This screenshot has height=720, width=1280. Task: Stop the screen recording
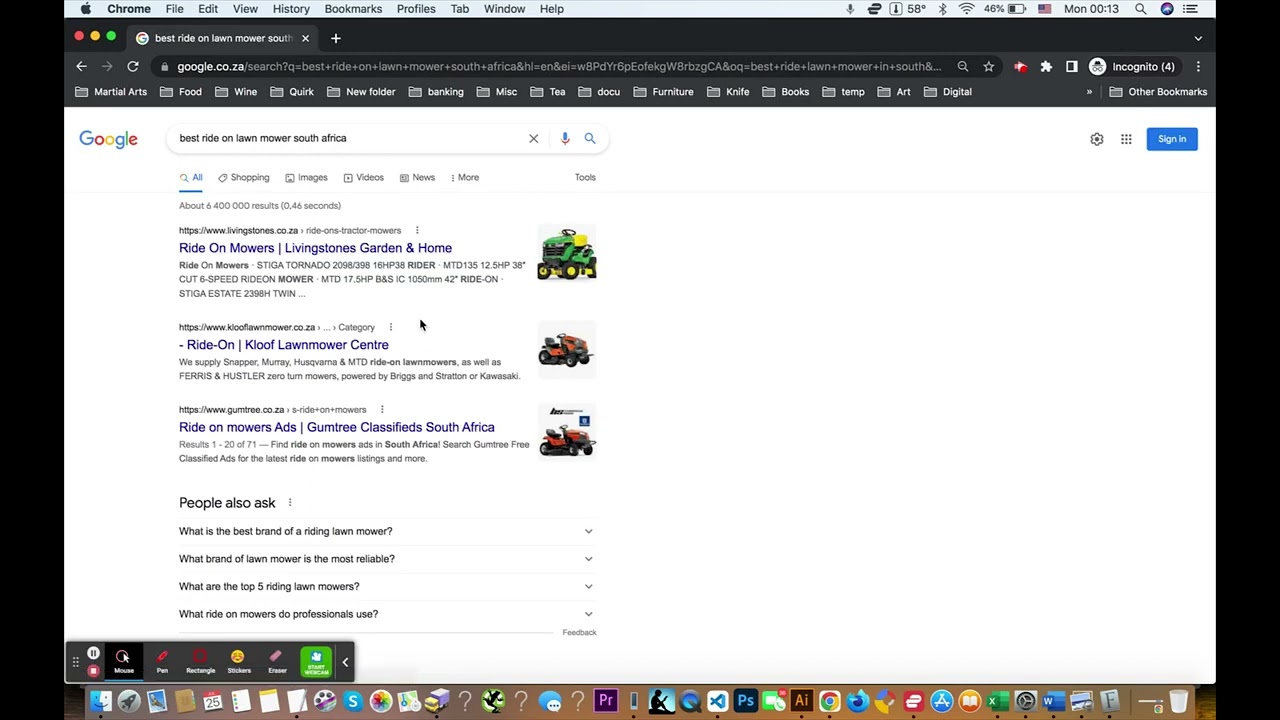click(x=93, y=671)
